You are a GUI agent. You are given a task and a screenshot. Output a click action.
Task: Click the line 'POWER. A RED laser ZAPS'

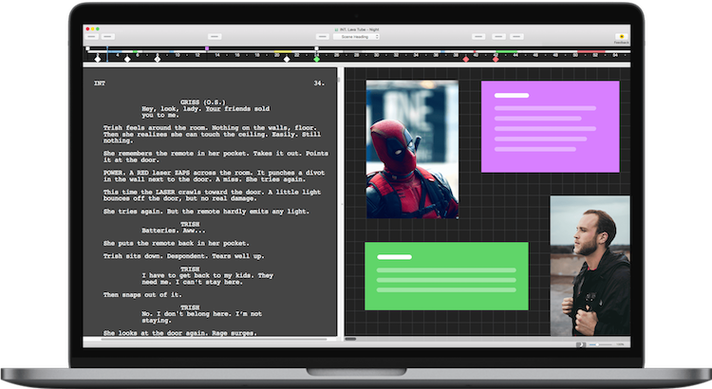[214, 173]
